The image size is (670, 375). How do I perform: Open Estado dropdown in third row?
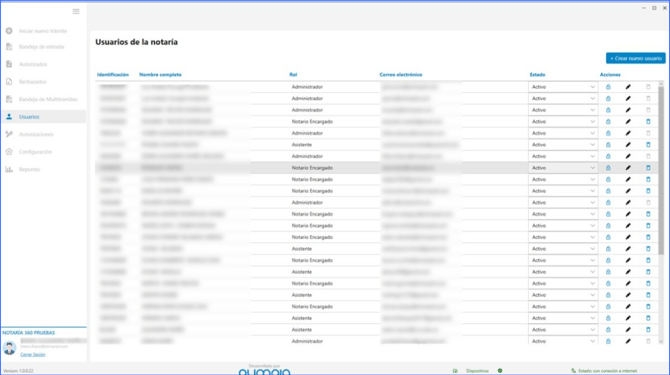tap(563, 110)
